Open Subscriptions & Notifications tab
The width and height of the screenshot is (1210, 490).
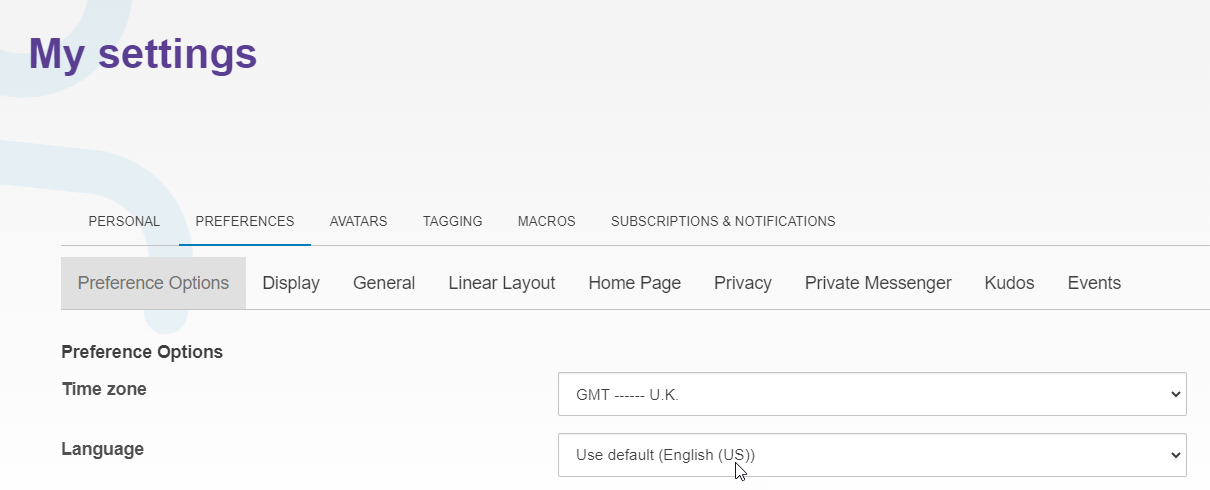coord(723,221)
